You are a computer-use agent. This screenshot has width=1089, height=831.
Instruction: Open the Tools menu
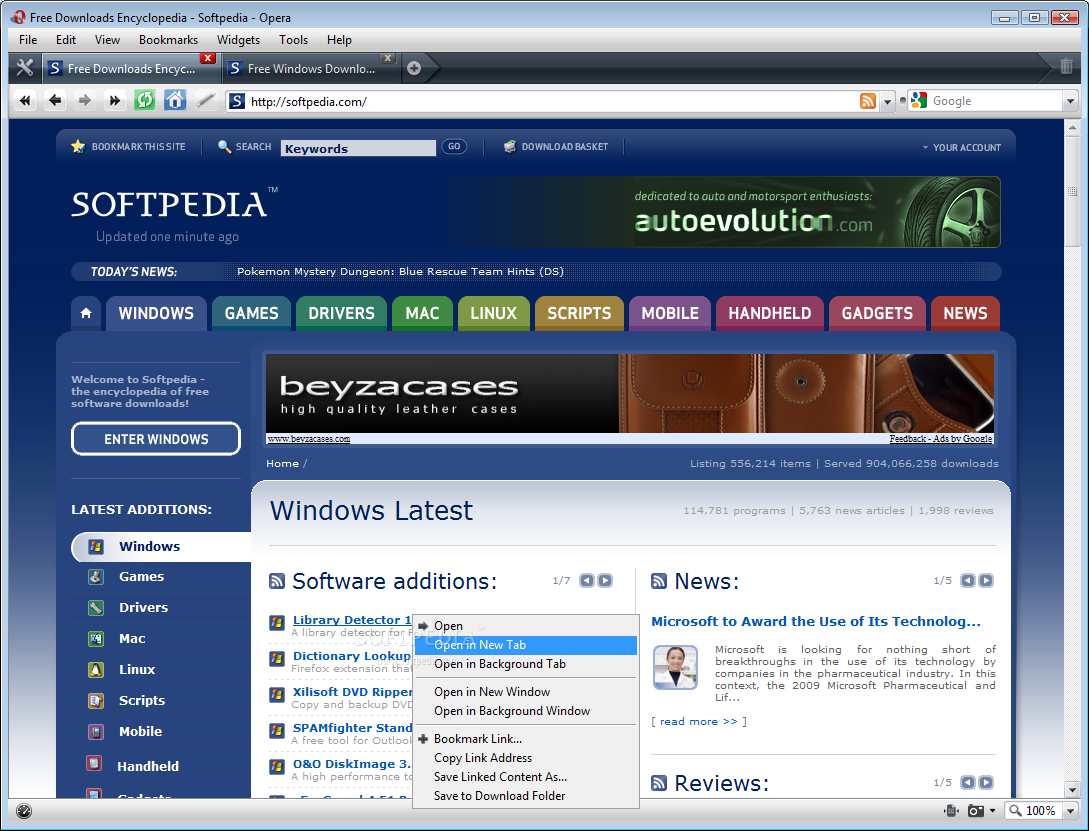point(293,40)
